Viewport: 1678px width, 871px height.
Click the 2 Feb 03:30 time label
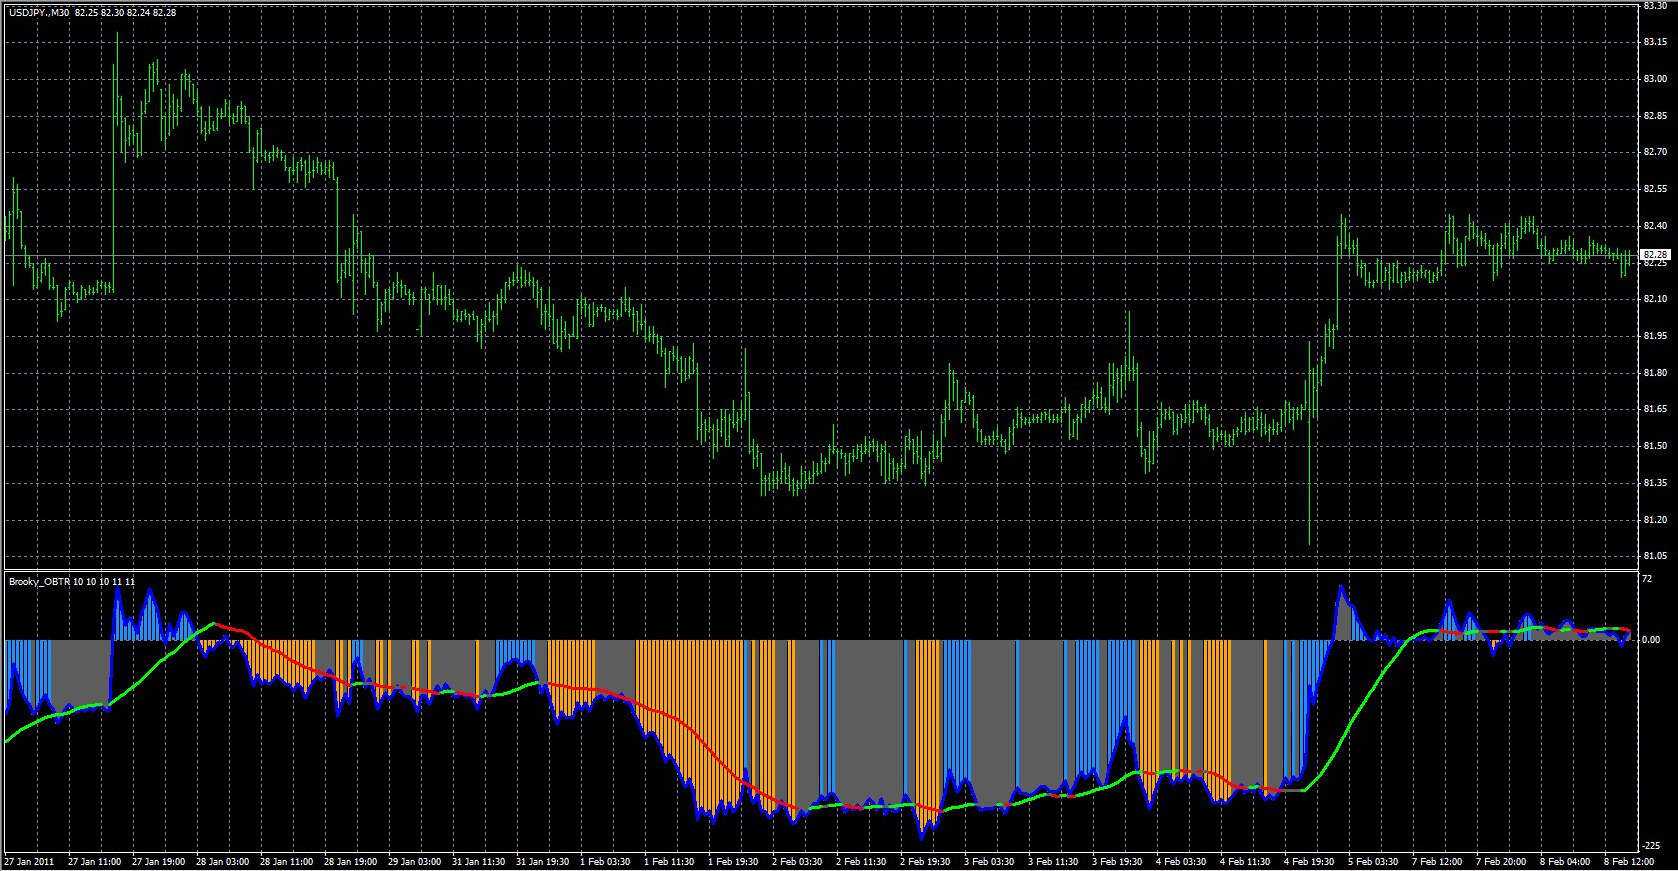798,861
